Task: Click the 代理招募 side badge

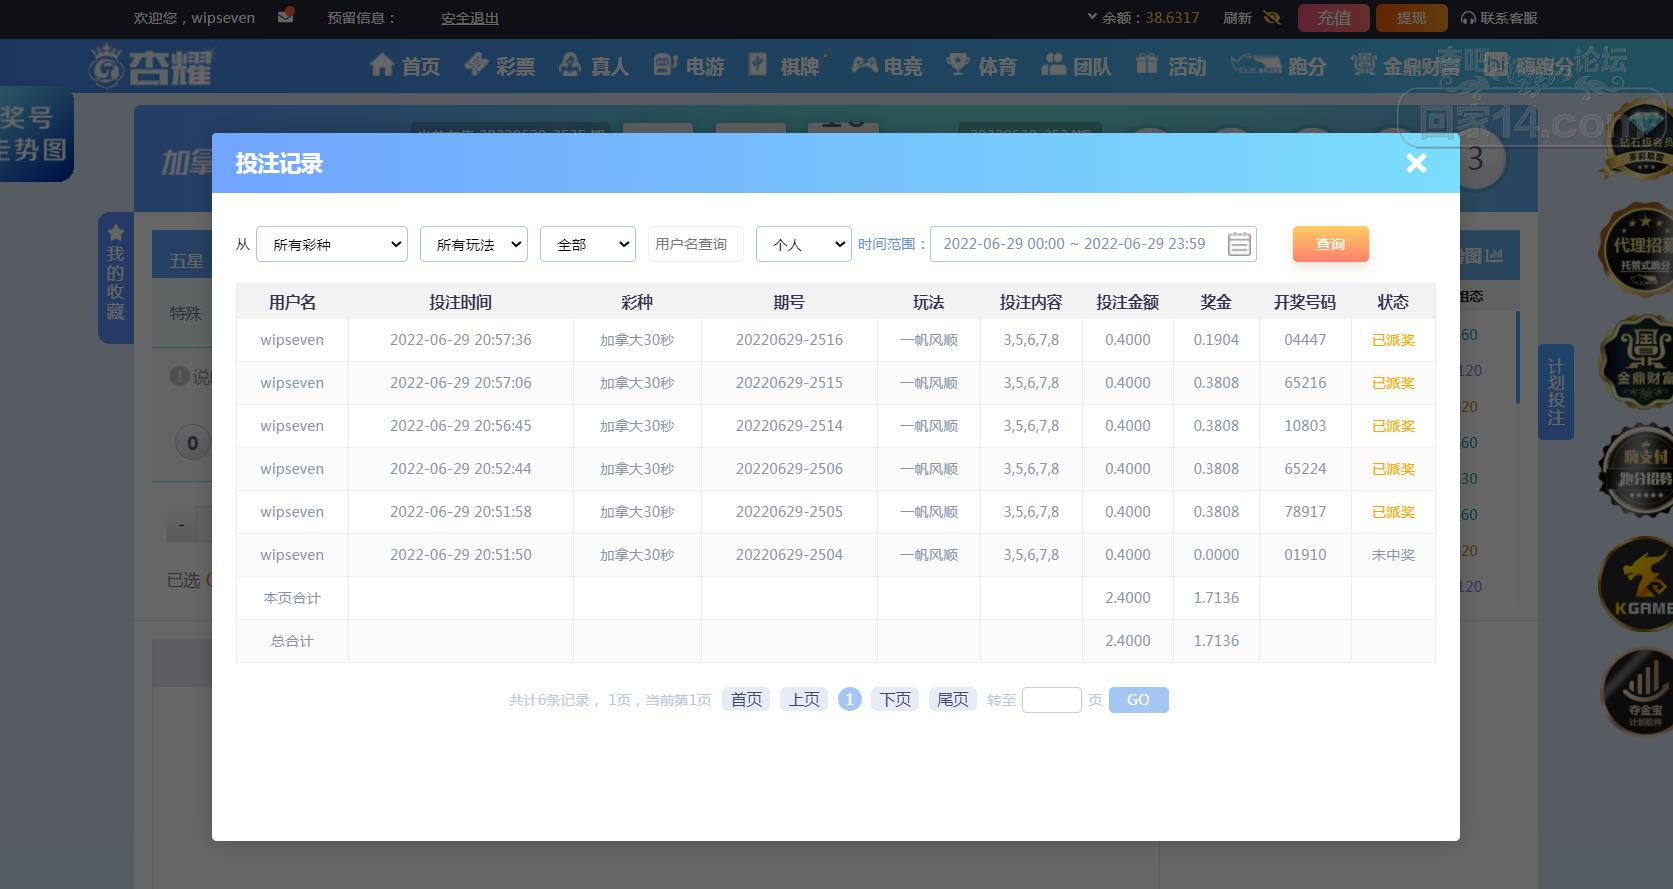Action: coord(1636,250)
